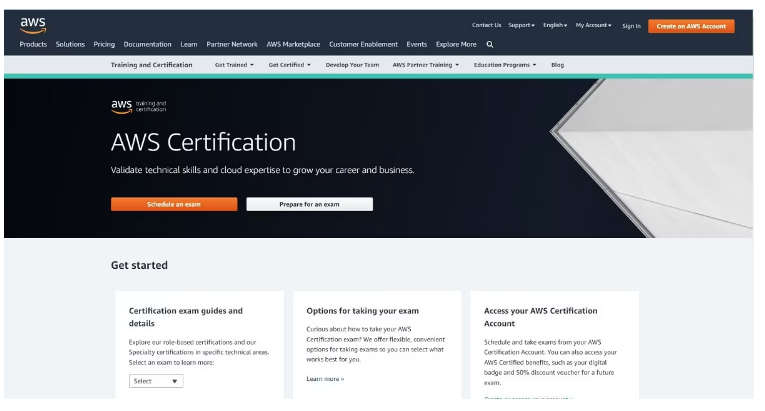The height and width of the screenshot is (411, 765).
Task: Open Explore More
Action: pyautogui.click(x=456, y=44)
